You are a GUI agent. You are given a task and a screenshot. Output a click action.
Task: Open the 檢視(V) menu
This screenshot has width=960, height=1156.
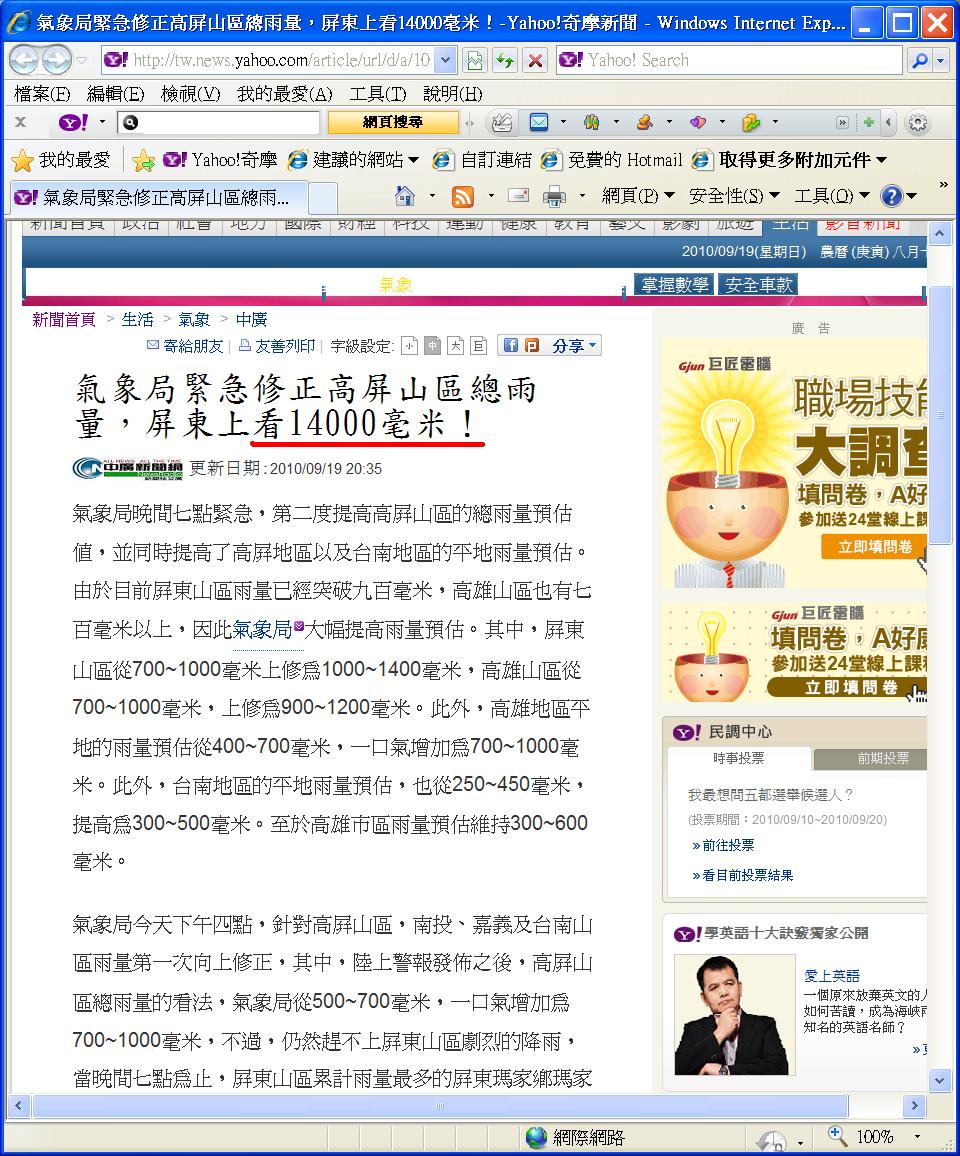[x=191, y=94]
